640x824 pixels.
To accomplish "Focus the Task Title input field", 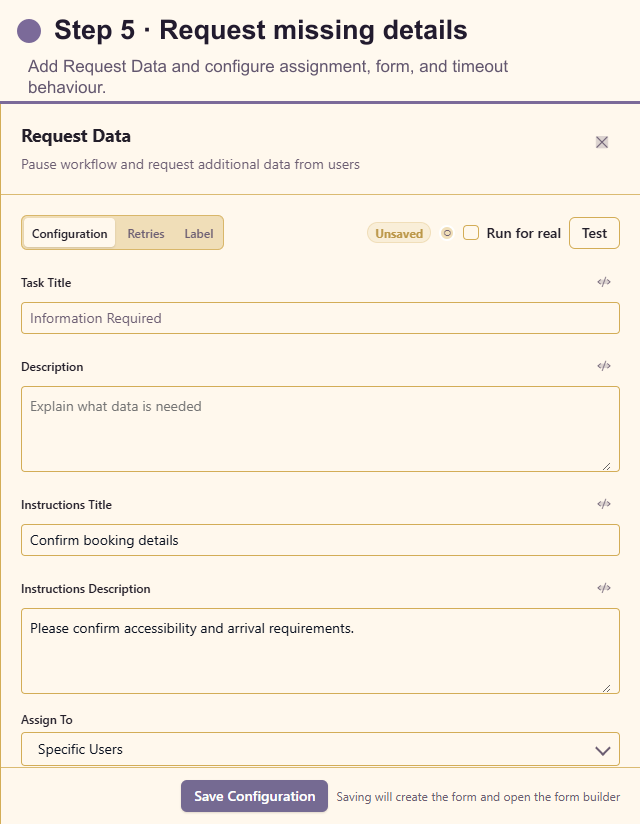I will [x=320, y=318].
